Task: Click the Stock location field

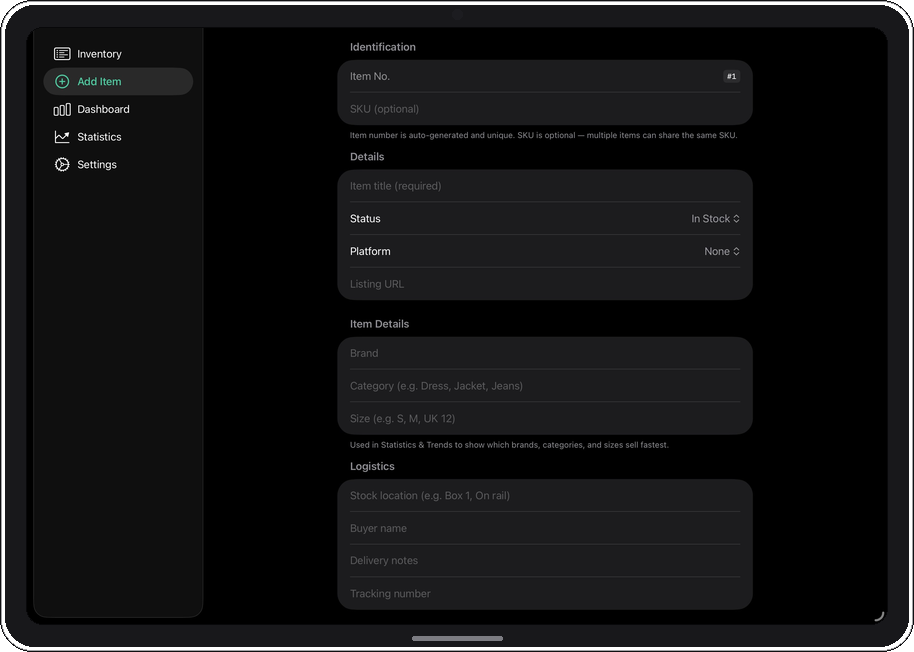Action: [545, 495]
